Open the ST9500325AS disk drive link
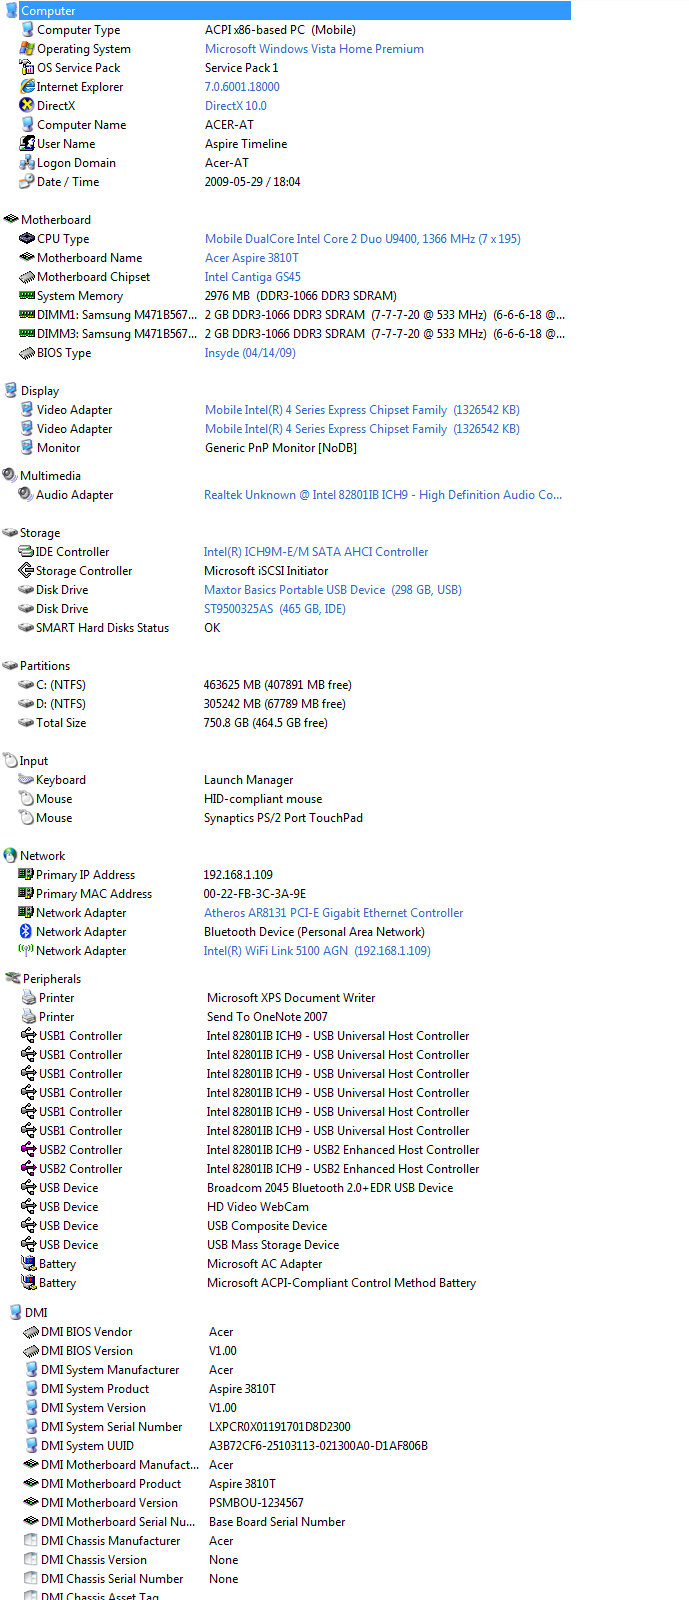 pos(275,609)
